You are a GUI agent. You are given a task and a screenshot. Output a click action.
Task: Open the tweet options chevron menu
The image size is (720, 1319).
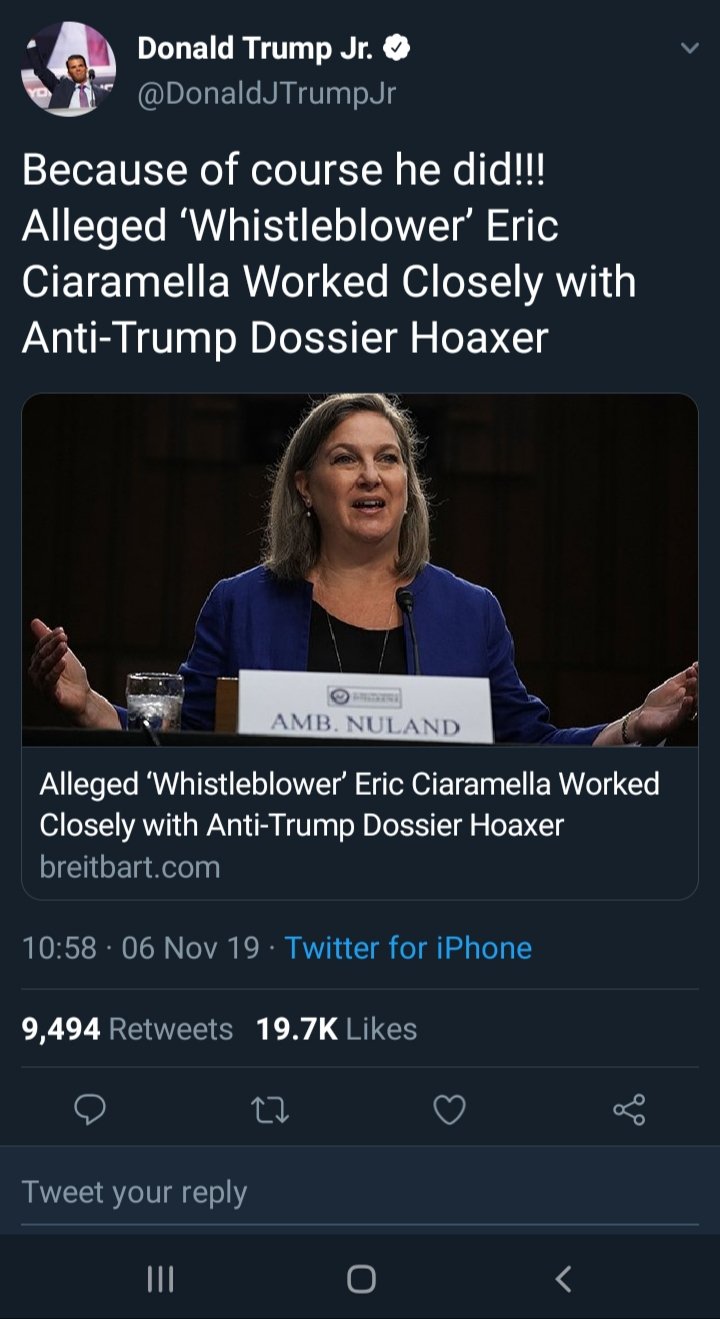tap(688, 48)
